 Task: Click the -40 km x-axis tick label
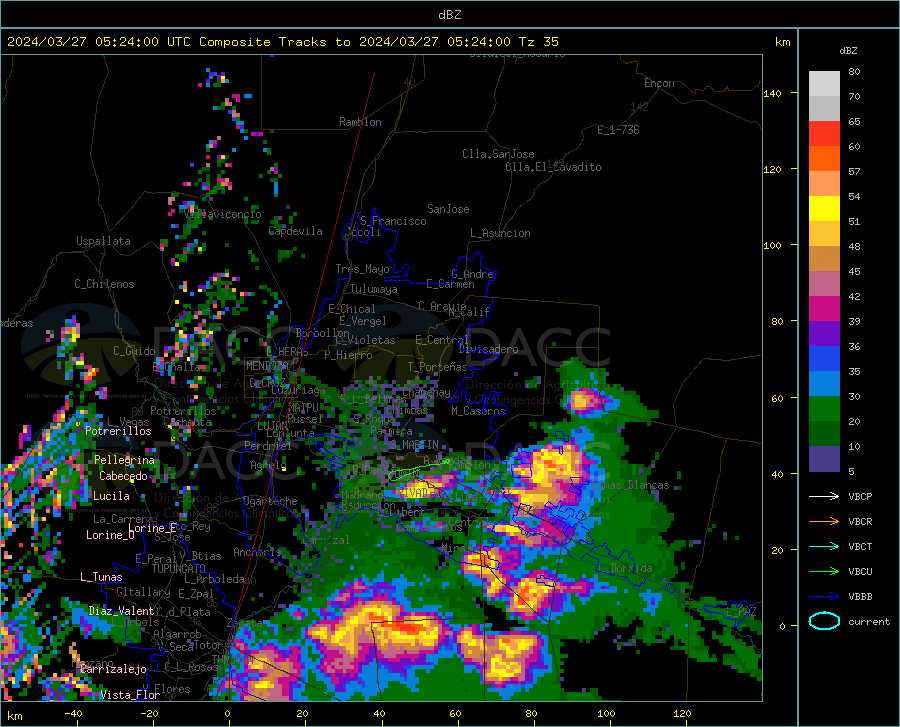coord(73,713)
